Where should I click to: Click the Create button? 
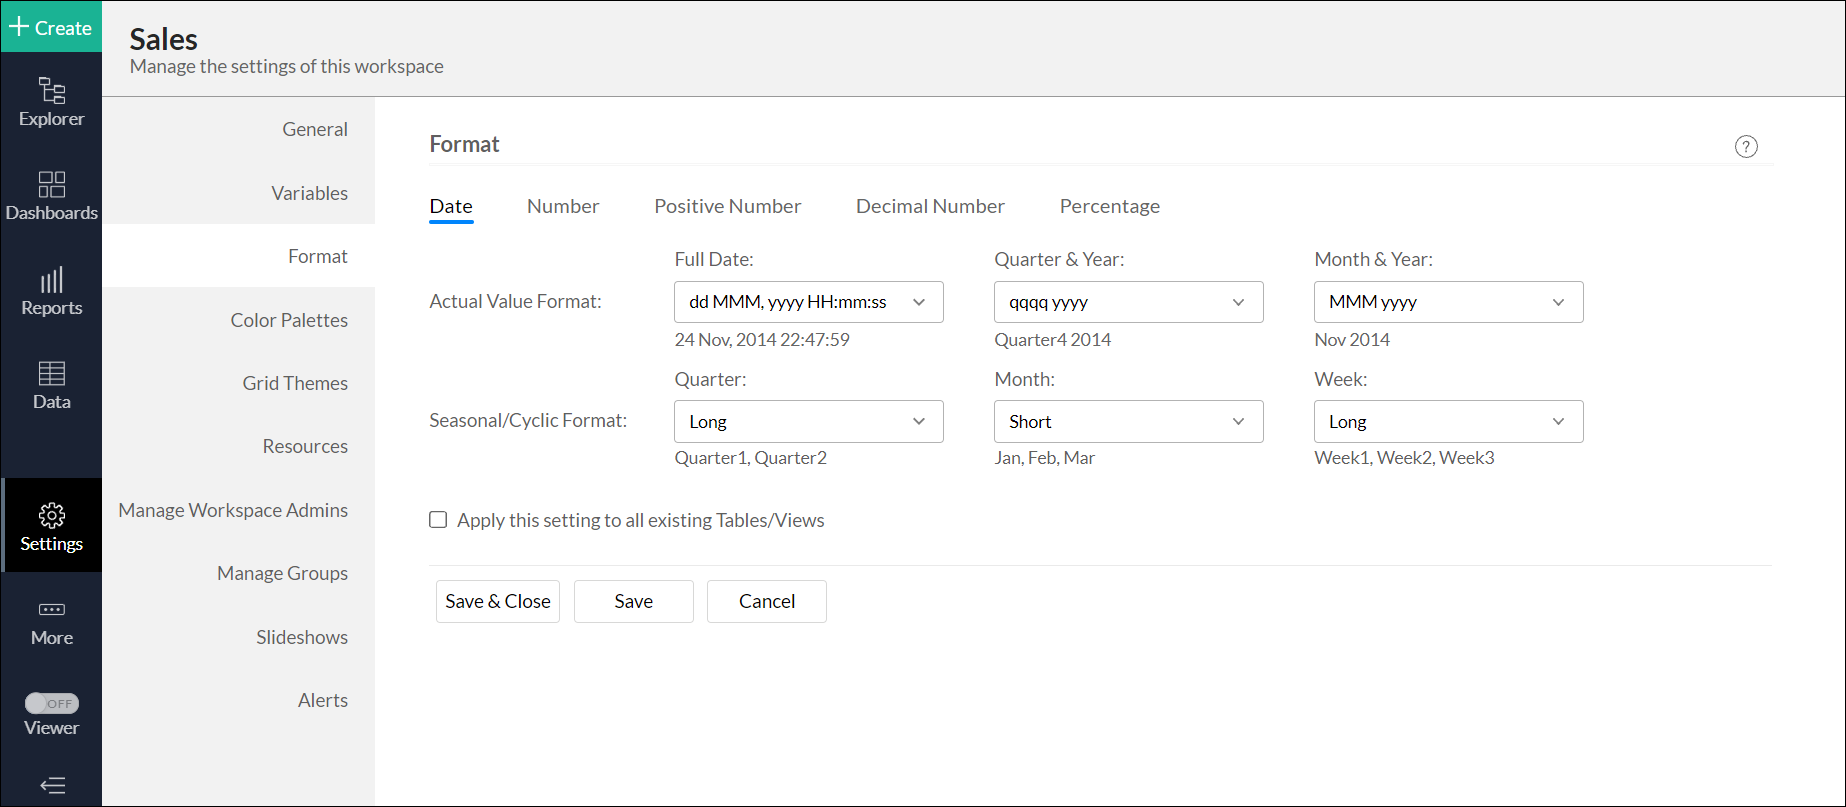point(51,27)
